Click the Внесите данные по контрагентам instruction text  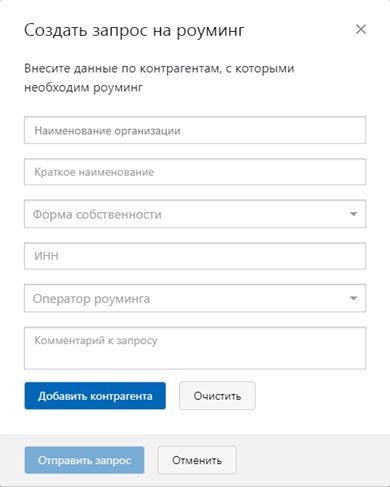pos(159,78)
